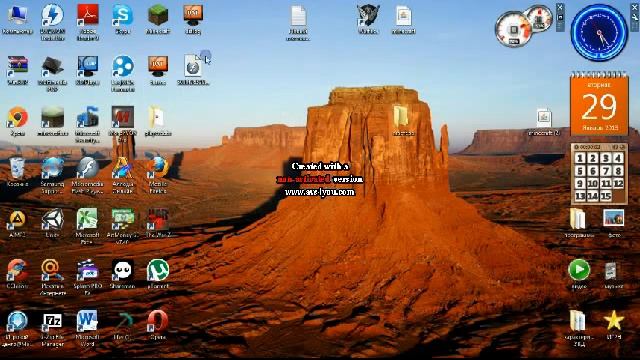Click tile 1 in the puzzle gadget

click(x=580, y=158)
